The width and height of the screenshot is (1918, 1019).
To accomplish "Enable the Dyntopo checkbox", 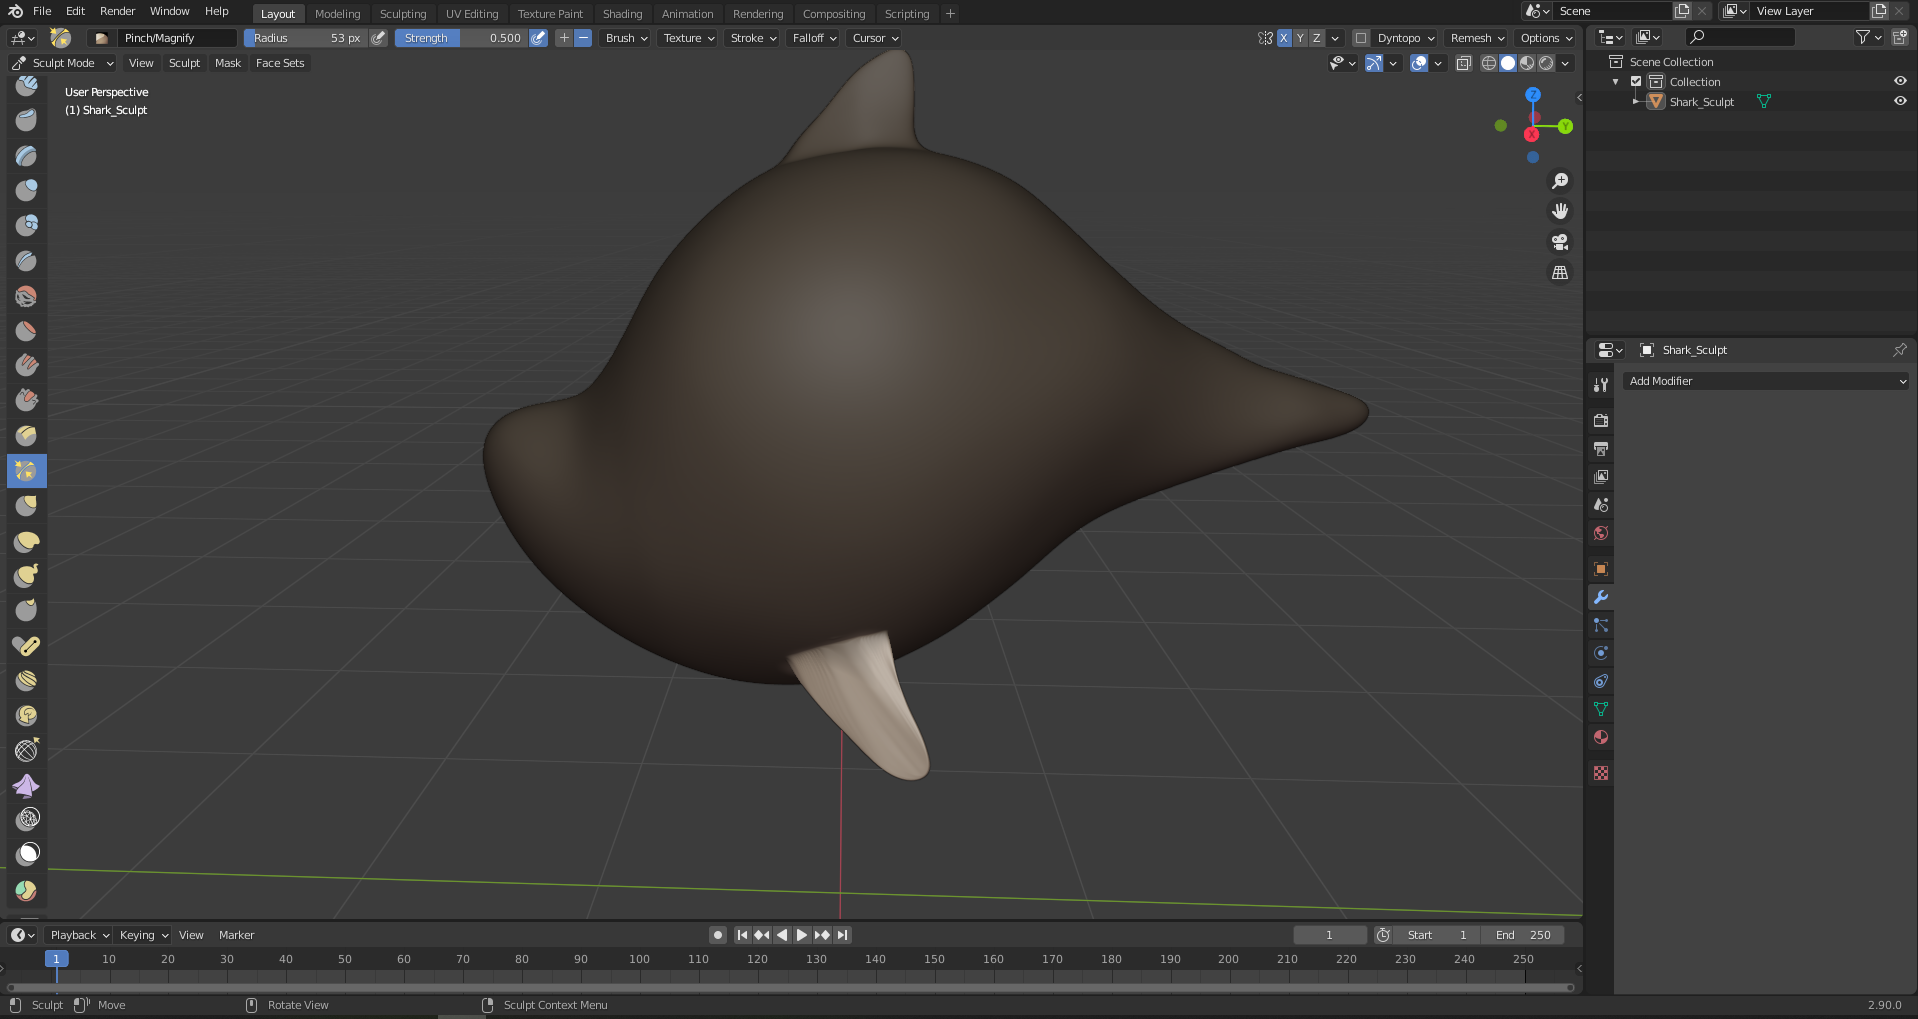I will (1361, 38).
